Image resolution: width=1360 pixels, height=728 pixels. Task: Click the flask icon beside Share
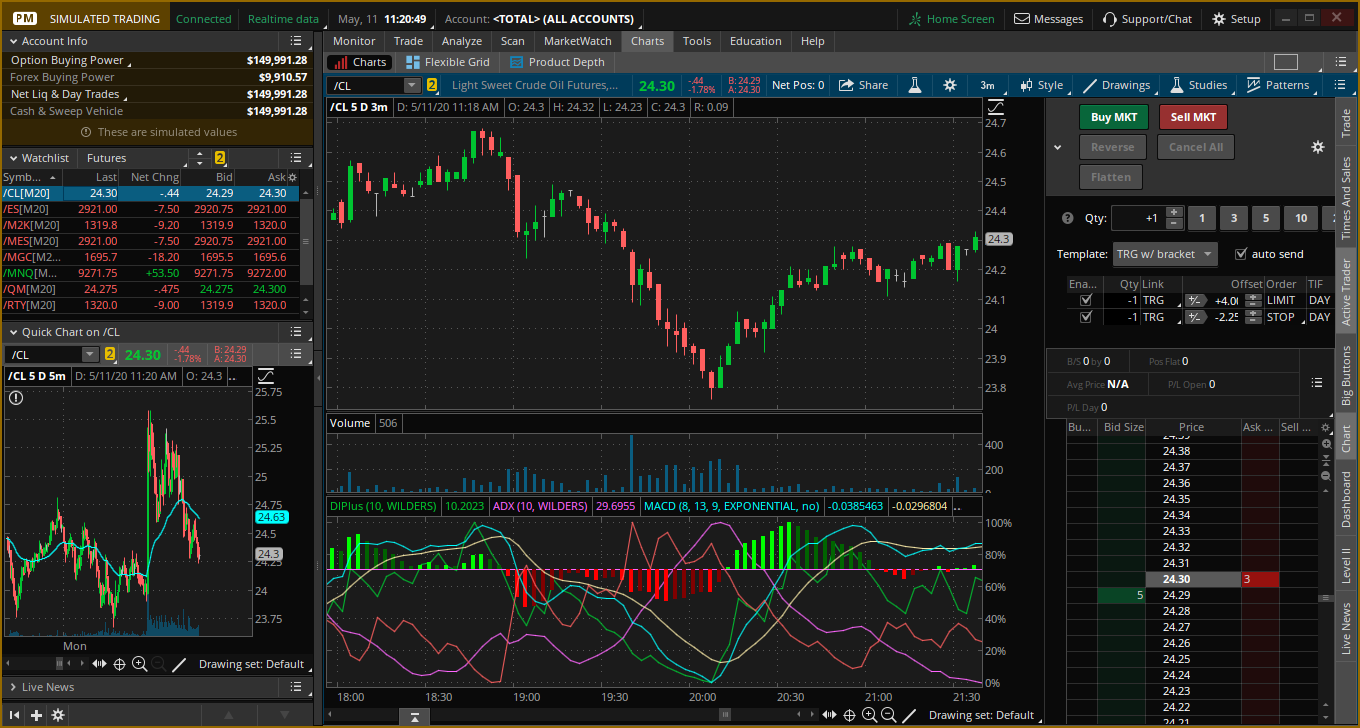914,85
